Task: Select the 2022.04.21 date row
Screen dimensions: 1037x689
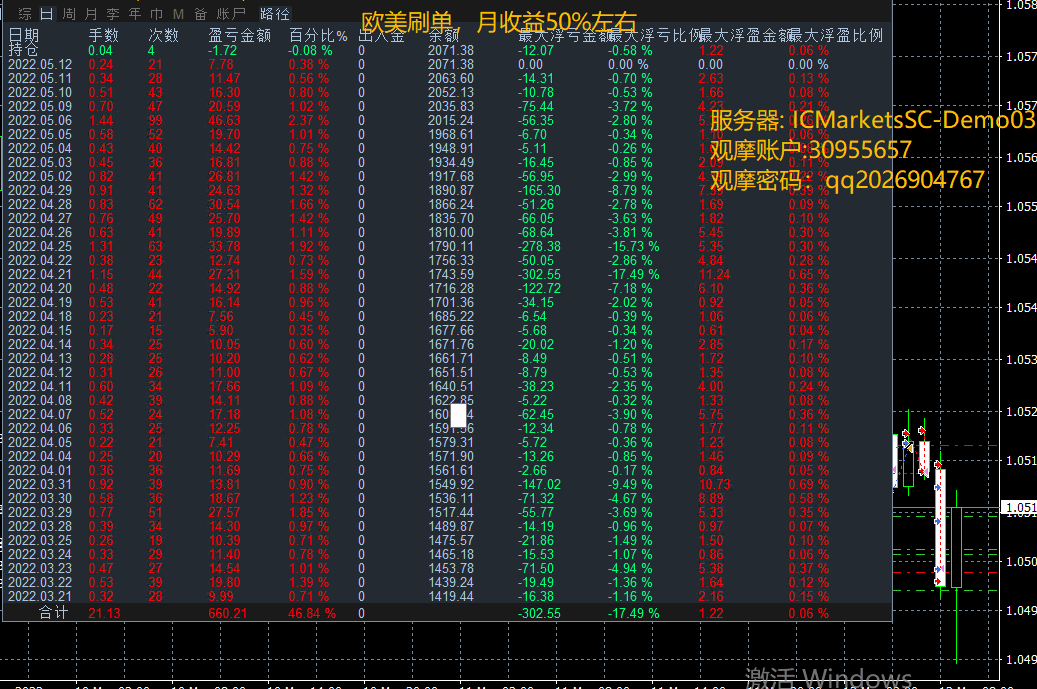Action: (40, 274)
